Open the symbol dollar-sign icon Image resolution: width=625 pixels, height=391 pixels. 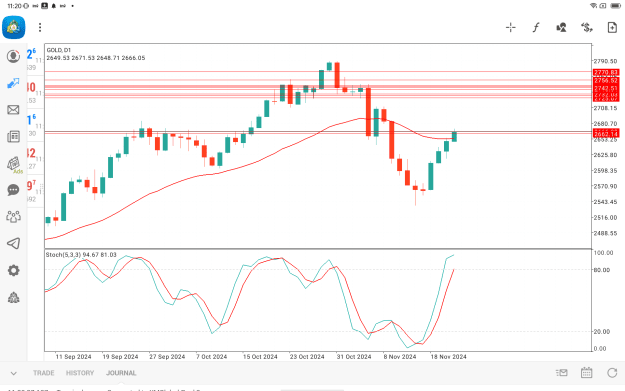(x=587, y=27)
